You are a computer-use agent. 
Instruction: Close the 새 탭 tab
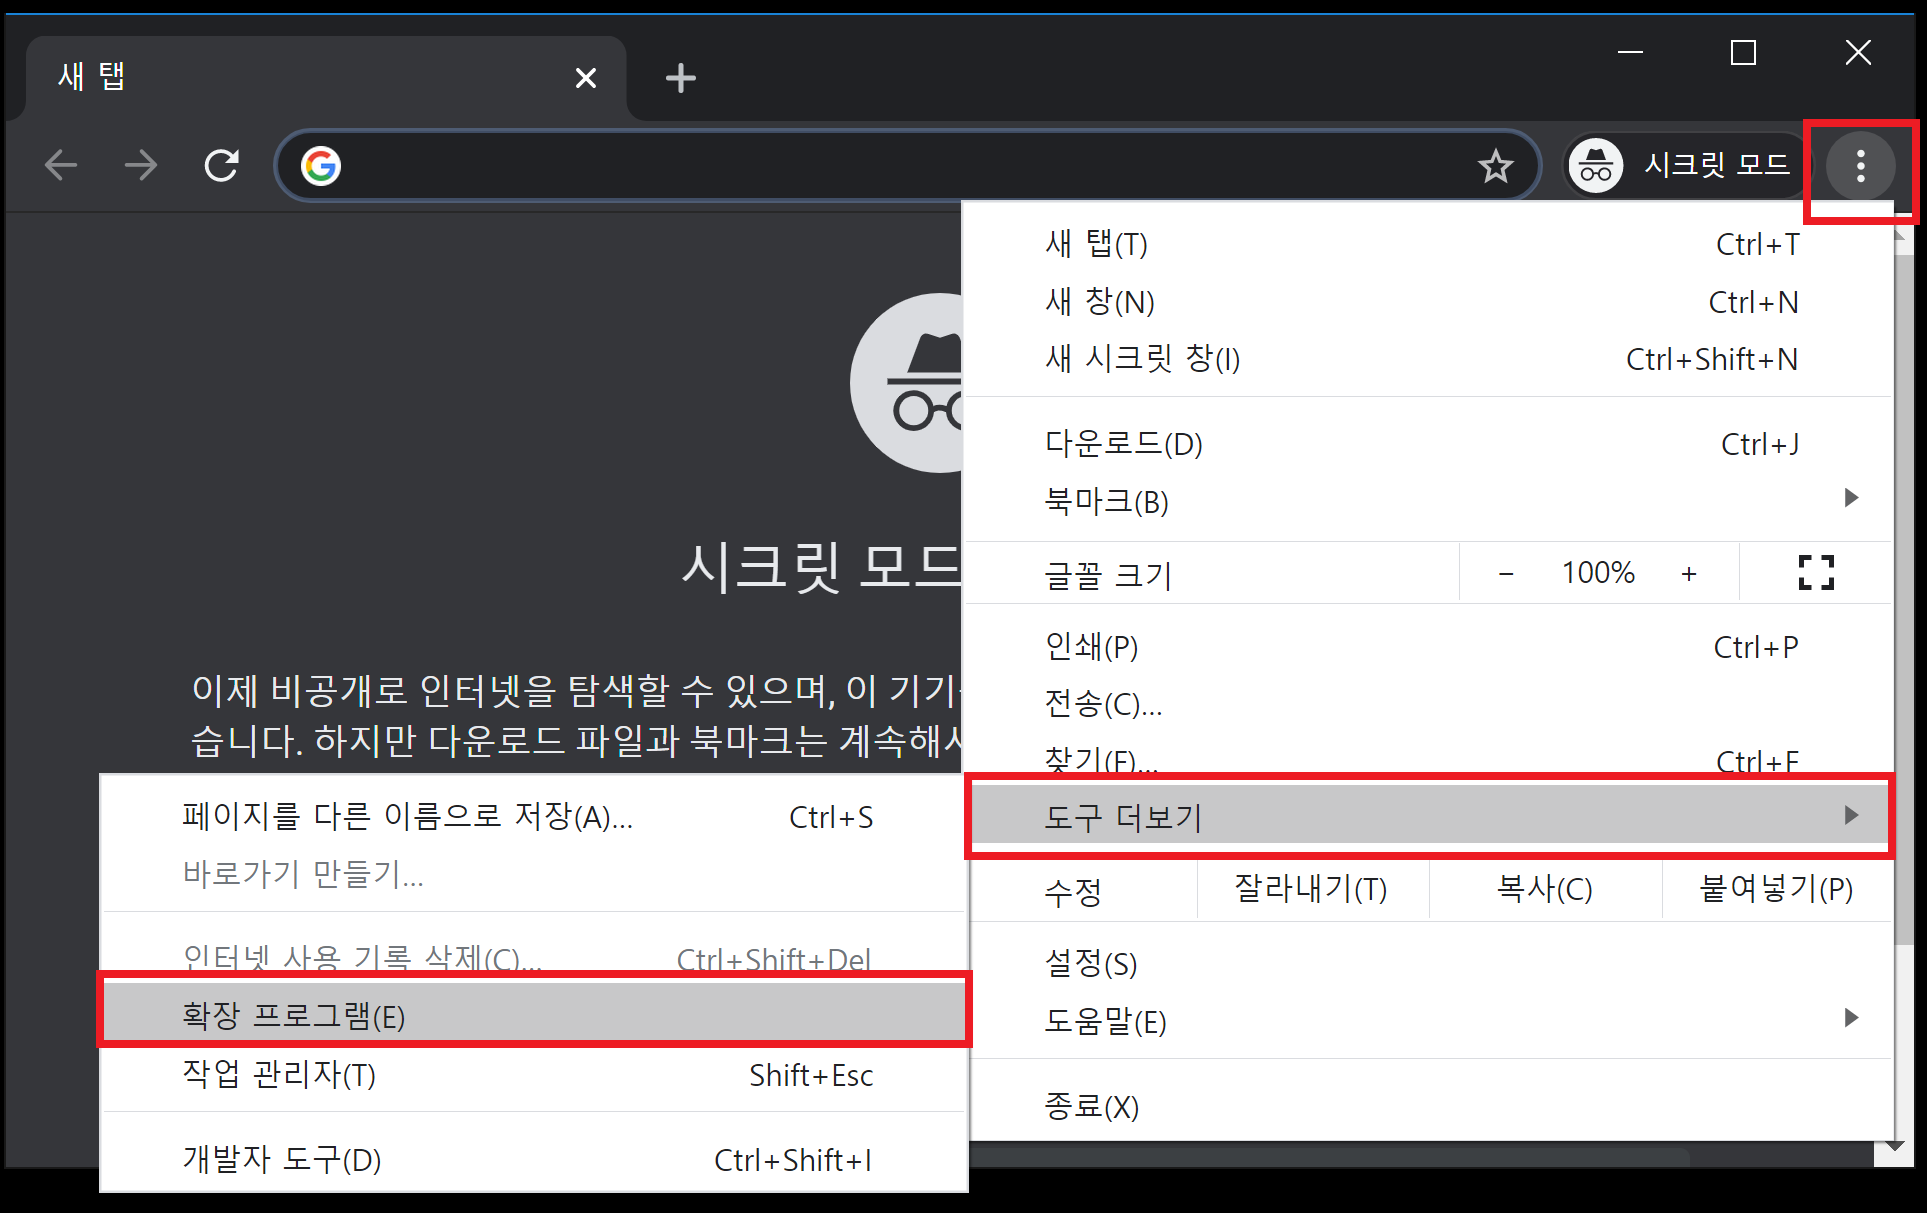coord(586,78)
